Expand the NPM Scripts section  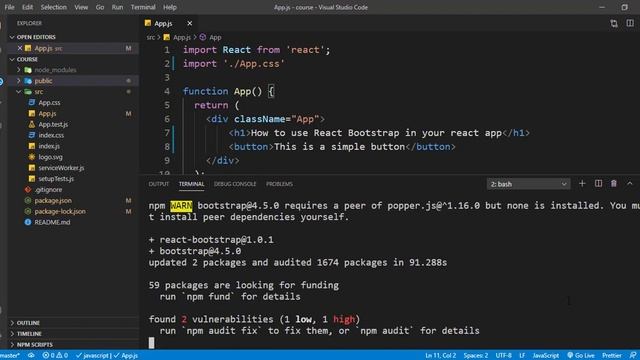click(x=34, y=345)
